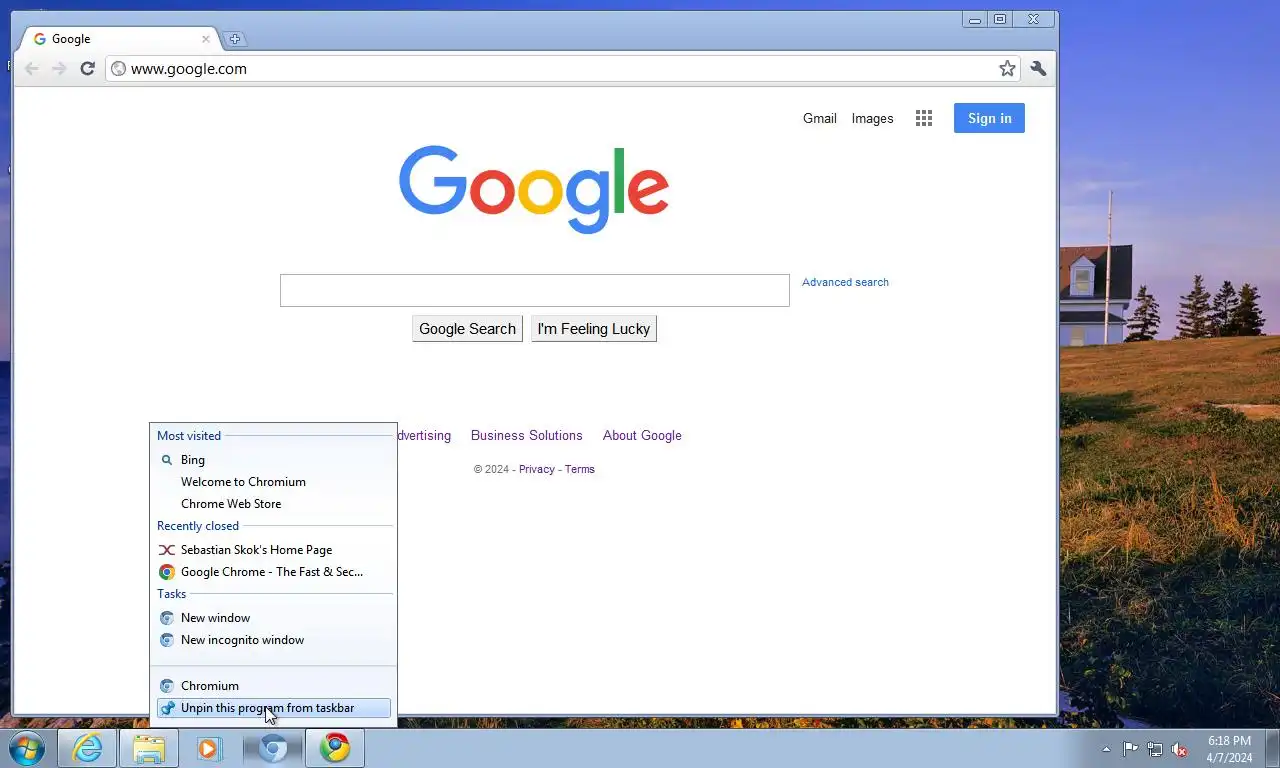Open the Gmail link
This screenshot has height=768, width=1280.
tap(820, 118)
